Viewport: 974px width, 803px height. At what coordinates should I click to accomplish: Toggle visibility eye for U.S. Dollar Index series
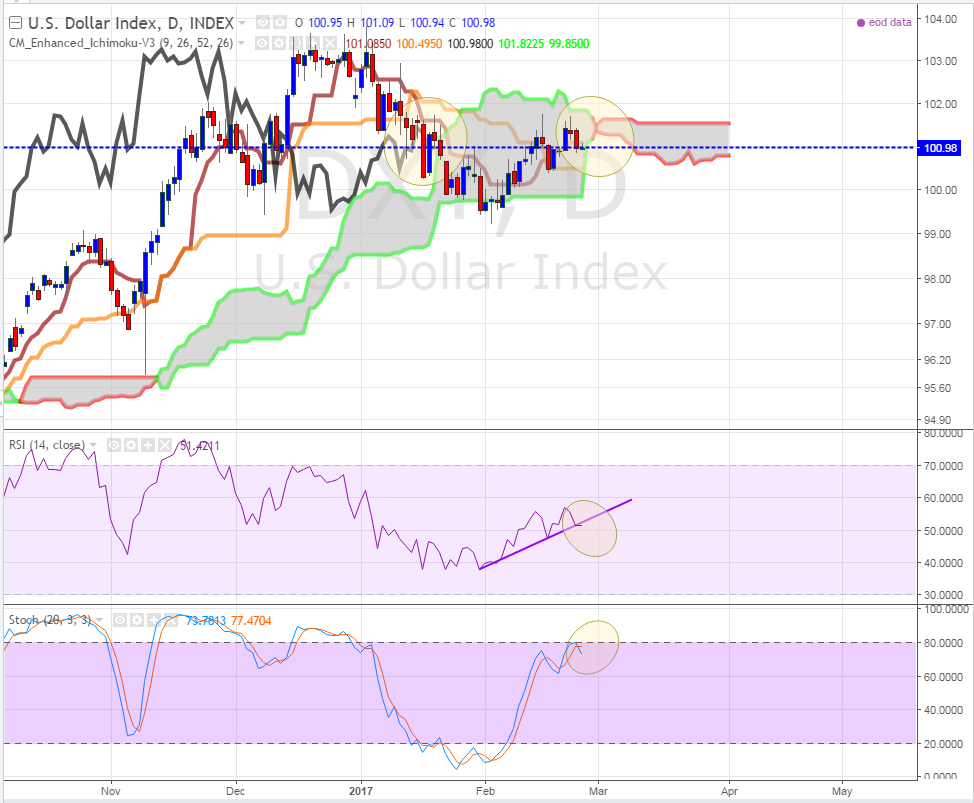(x=263, y=23)
